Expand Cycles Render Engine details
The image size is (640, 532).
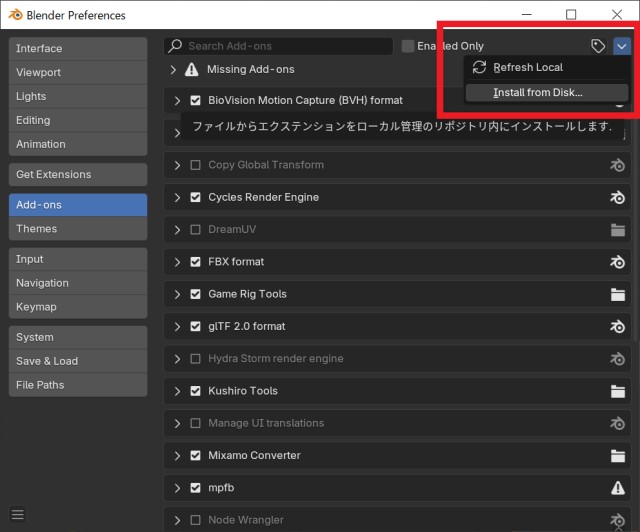(x=177, y=197)
